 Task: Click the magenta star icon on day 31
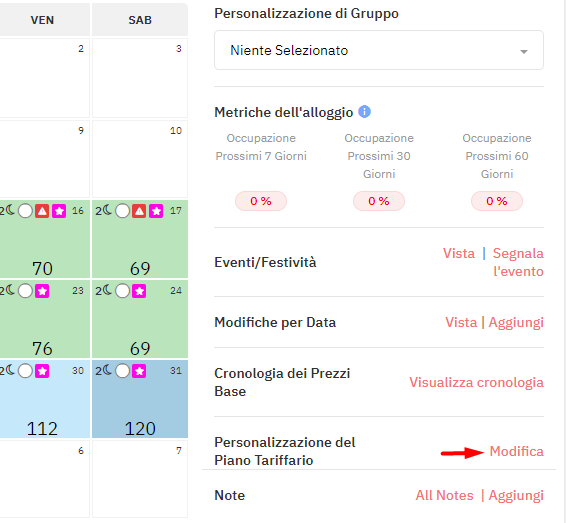(139, 371)
